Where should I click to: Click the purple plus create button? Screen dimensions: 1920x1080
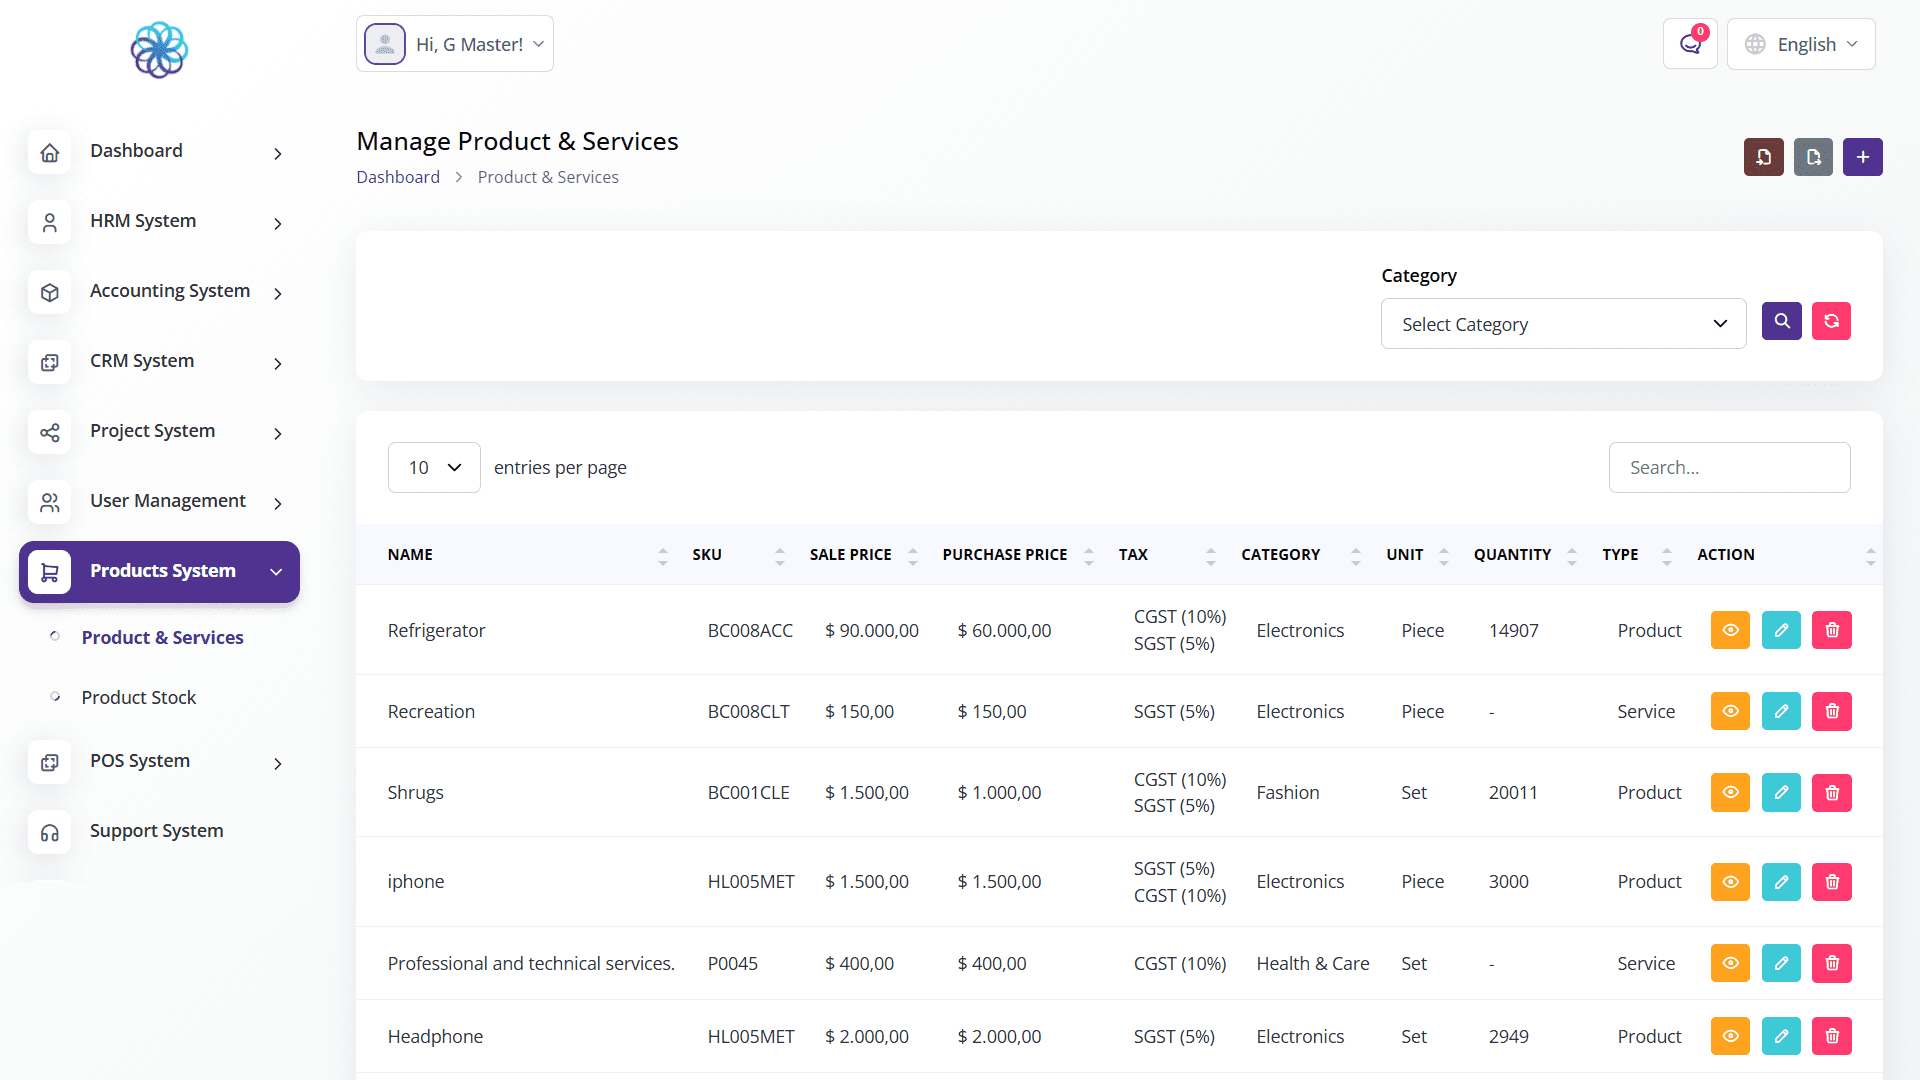pos(1862,157)
